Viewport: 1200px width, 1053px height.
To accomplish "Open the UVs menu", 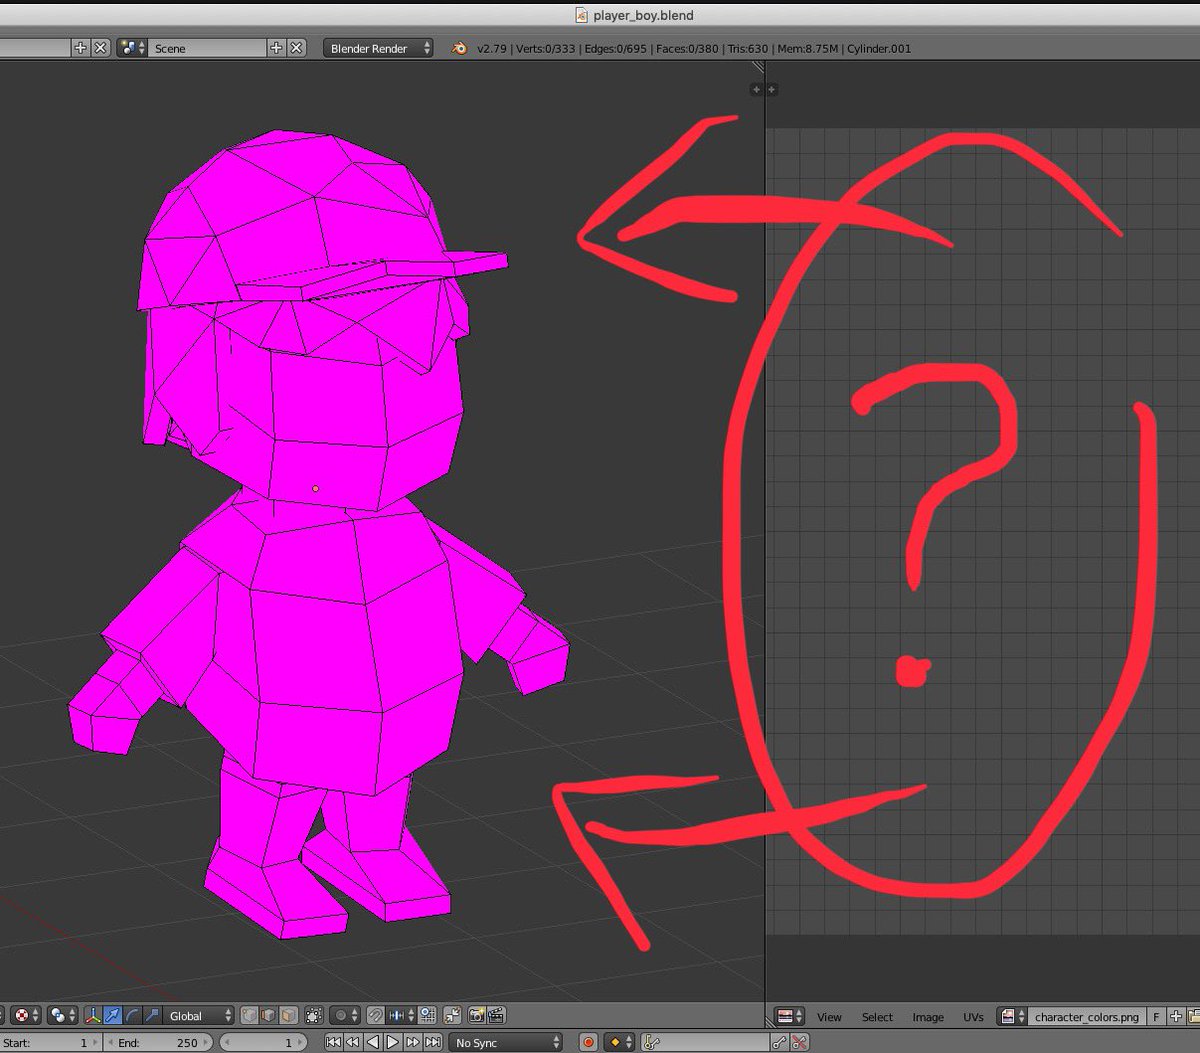I will (x=973, y=1017).
